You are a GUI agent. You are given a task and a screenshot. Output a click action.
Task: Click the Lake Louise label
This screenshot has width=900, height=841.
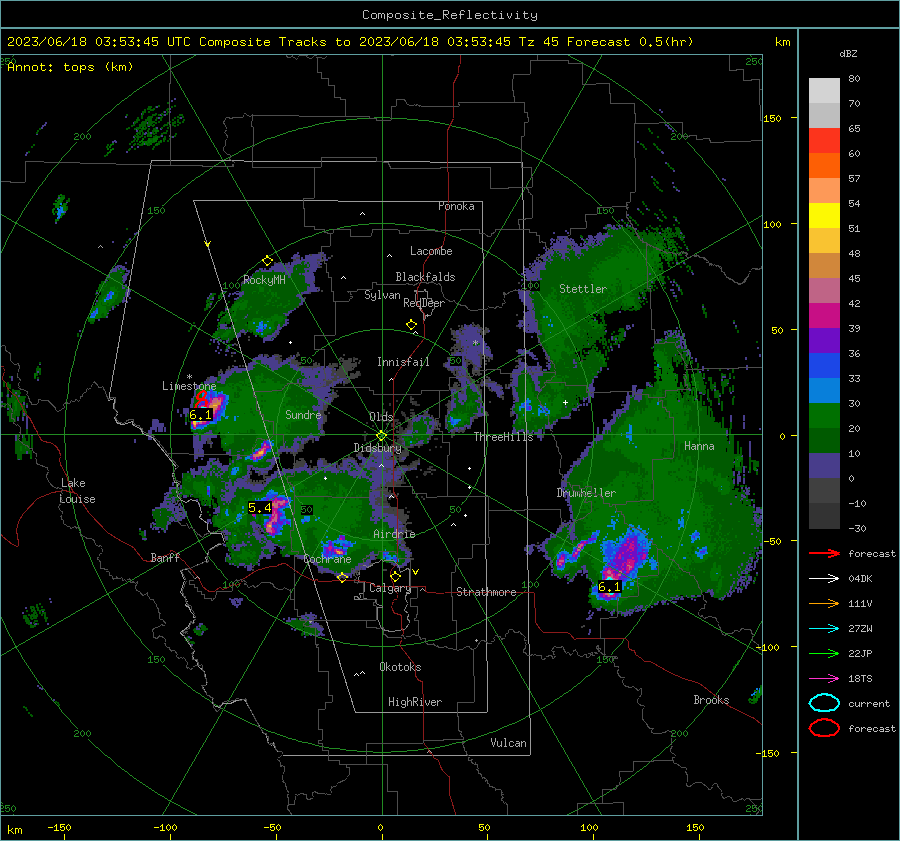point(77,491)
